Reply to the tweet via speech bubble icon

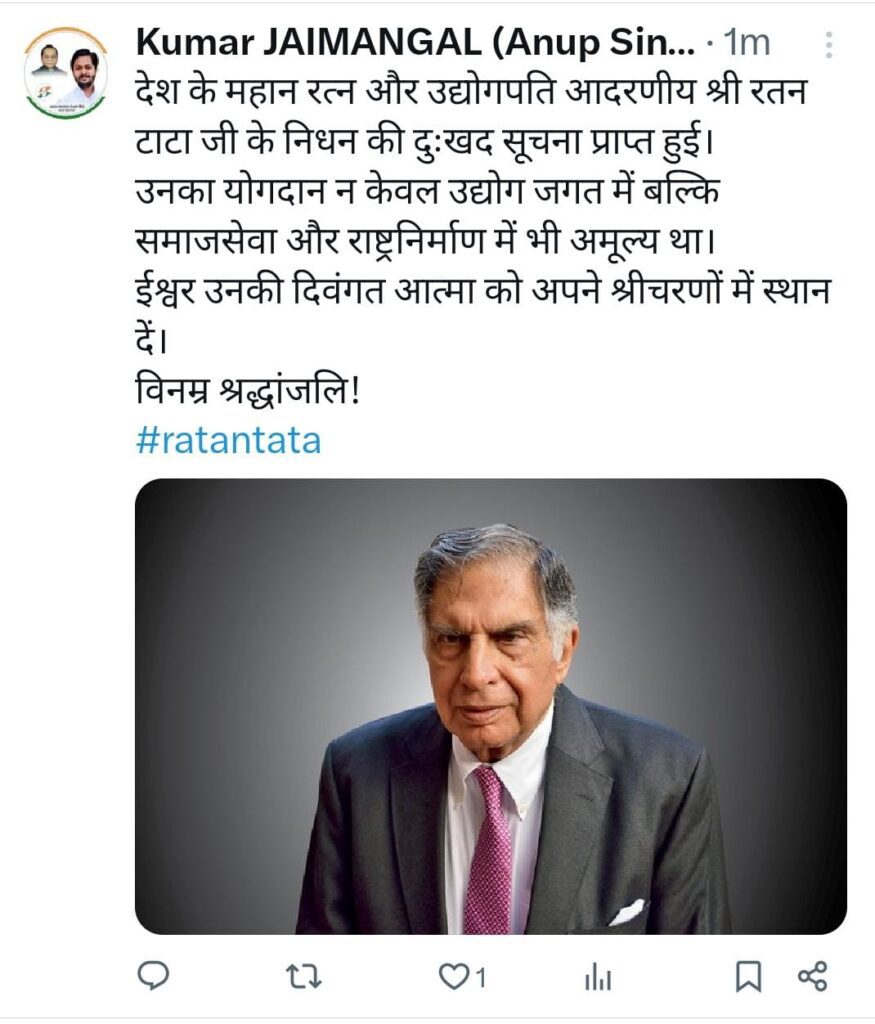[153, 975]
